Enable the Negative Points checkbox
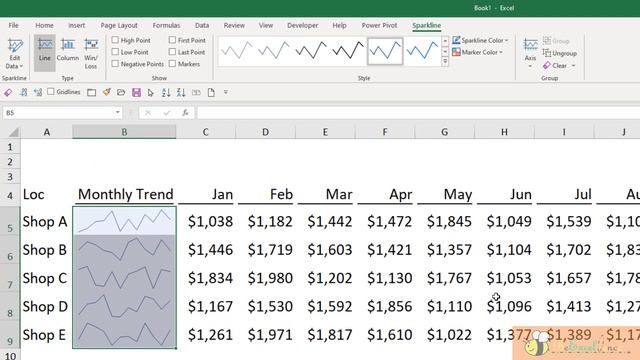640x360 pixels. click(x=115, y=63)
